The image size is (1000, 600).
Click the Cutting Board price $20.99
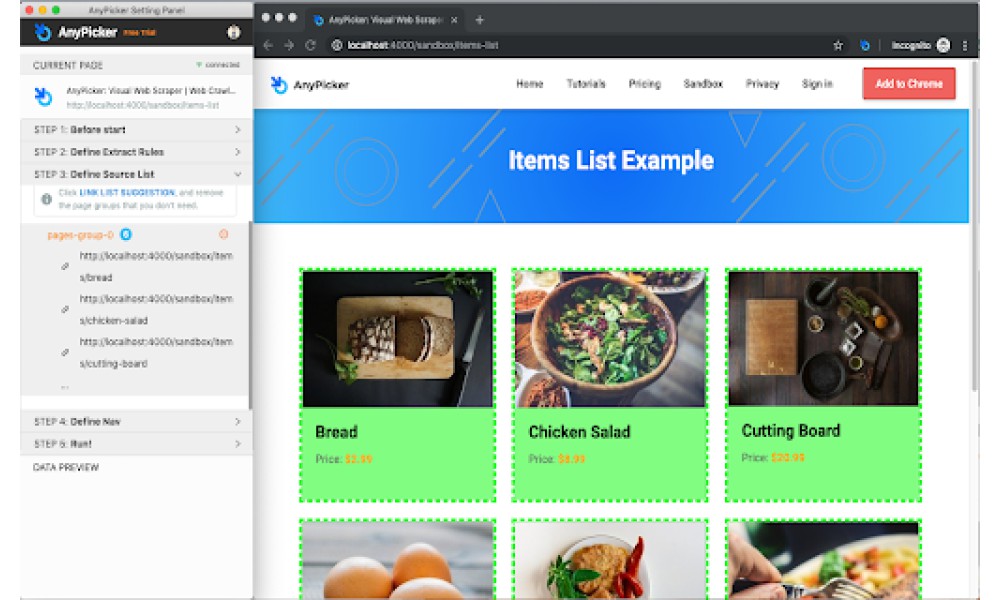click(787, 458)
